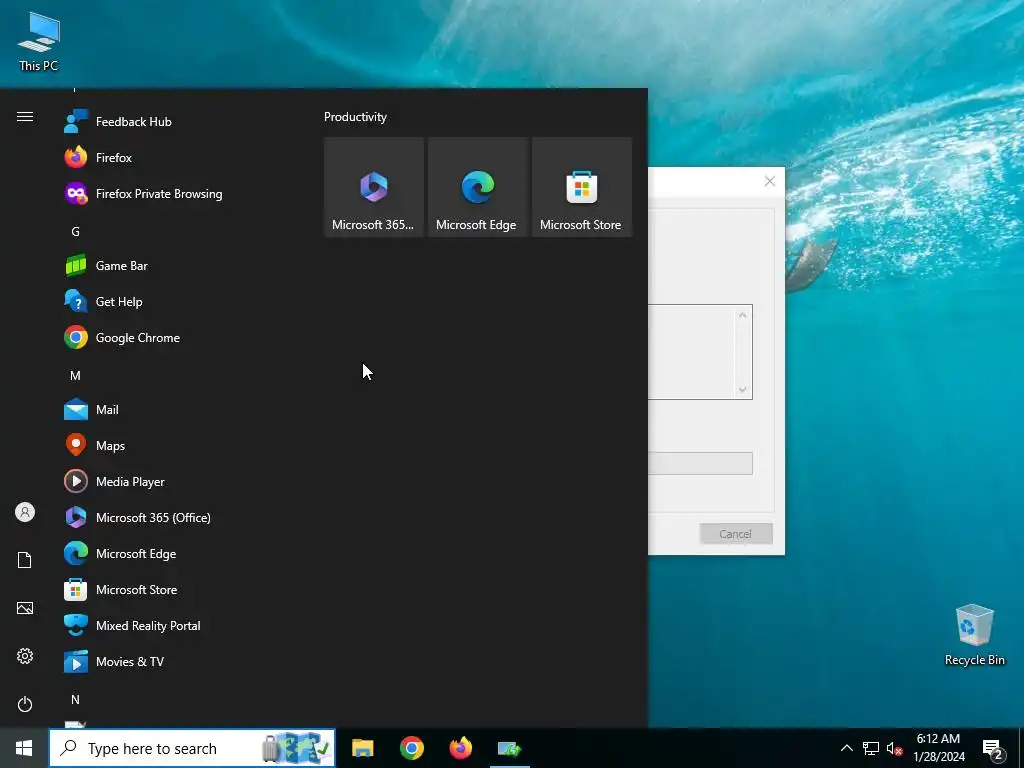
Task: Open the Mail app
Action: [176, 409]
